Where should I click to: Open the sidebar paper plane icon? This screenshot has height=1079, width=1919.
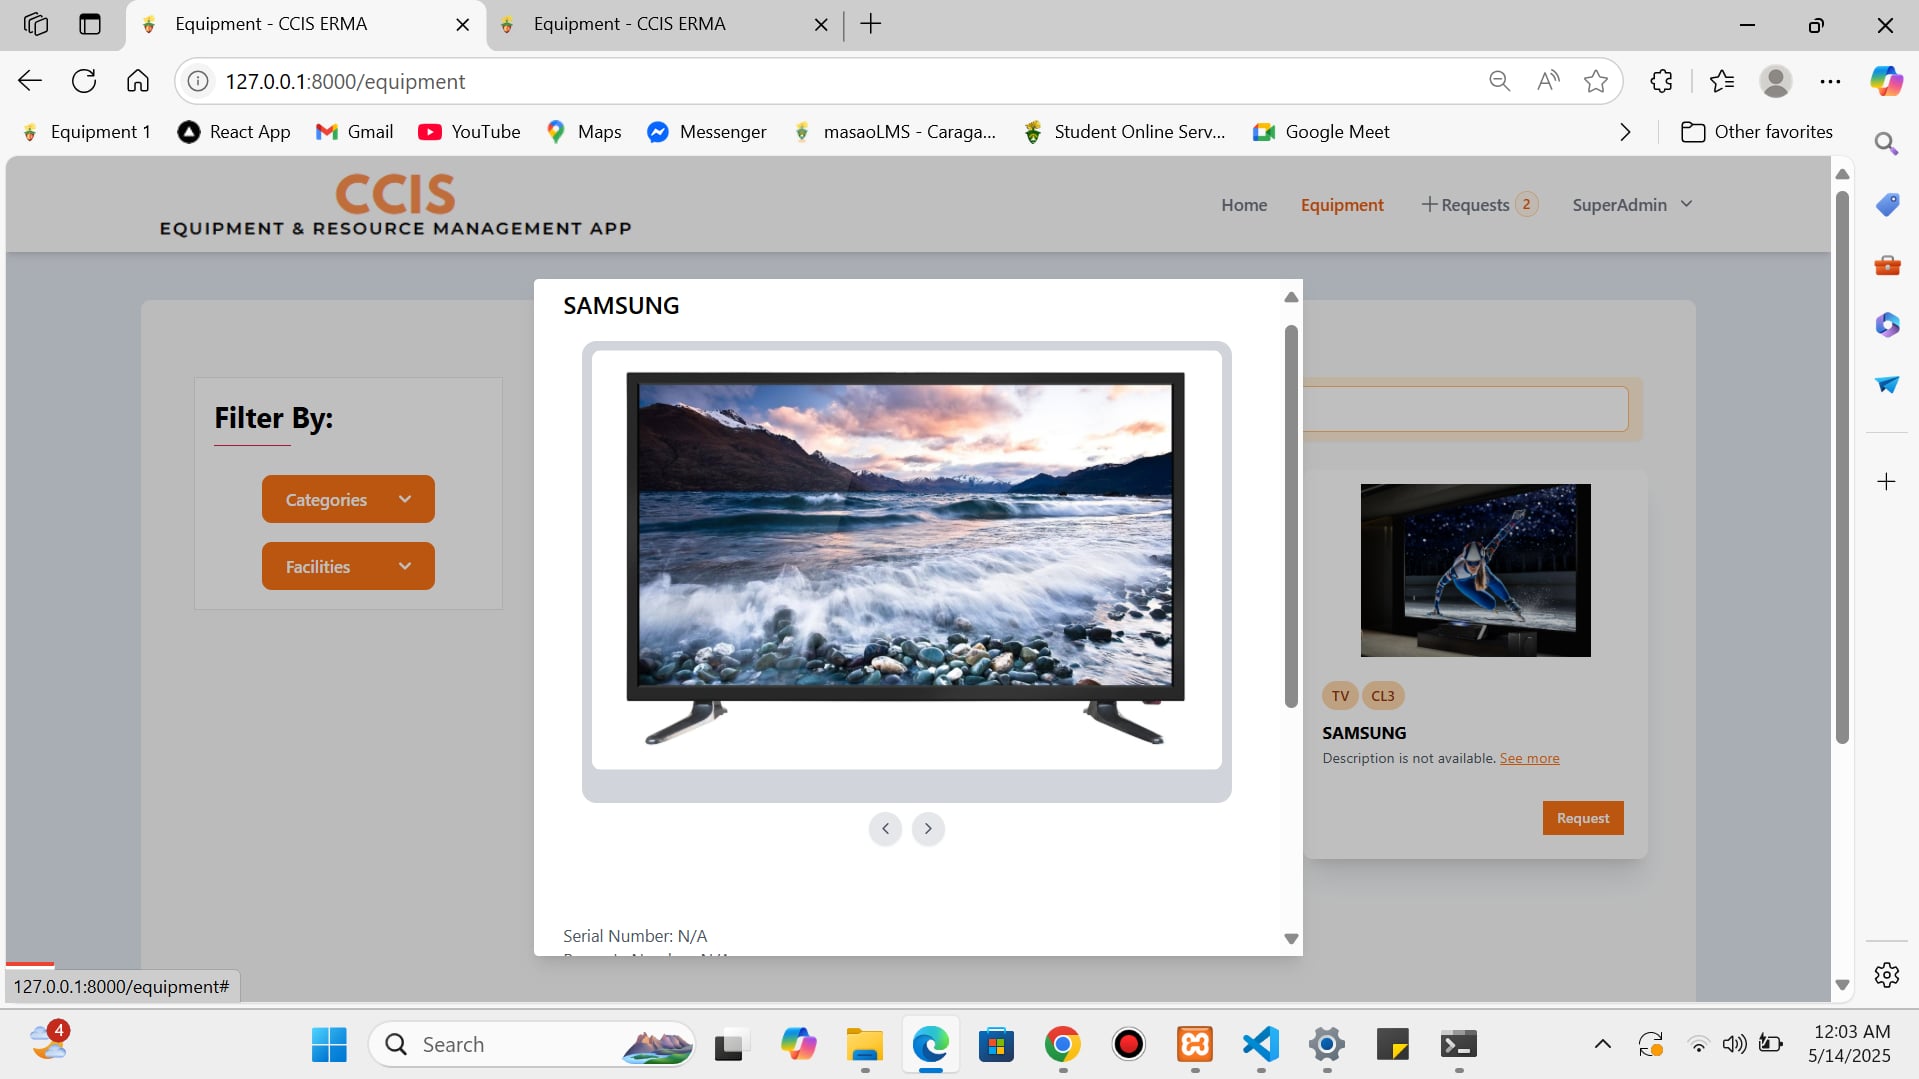click(1887, 385)
